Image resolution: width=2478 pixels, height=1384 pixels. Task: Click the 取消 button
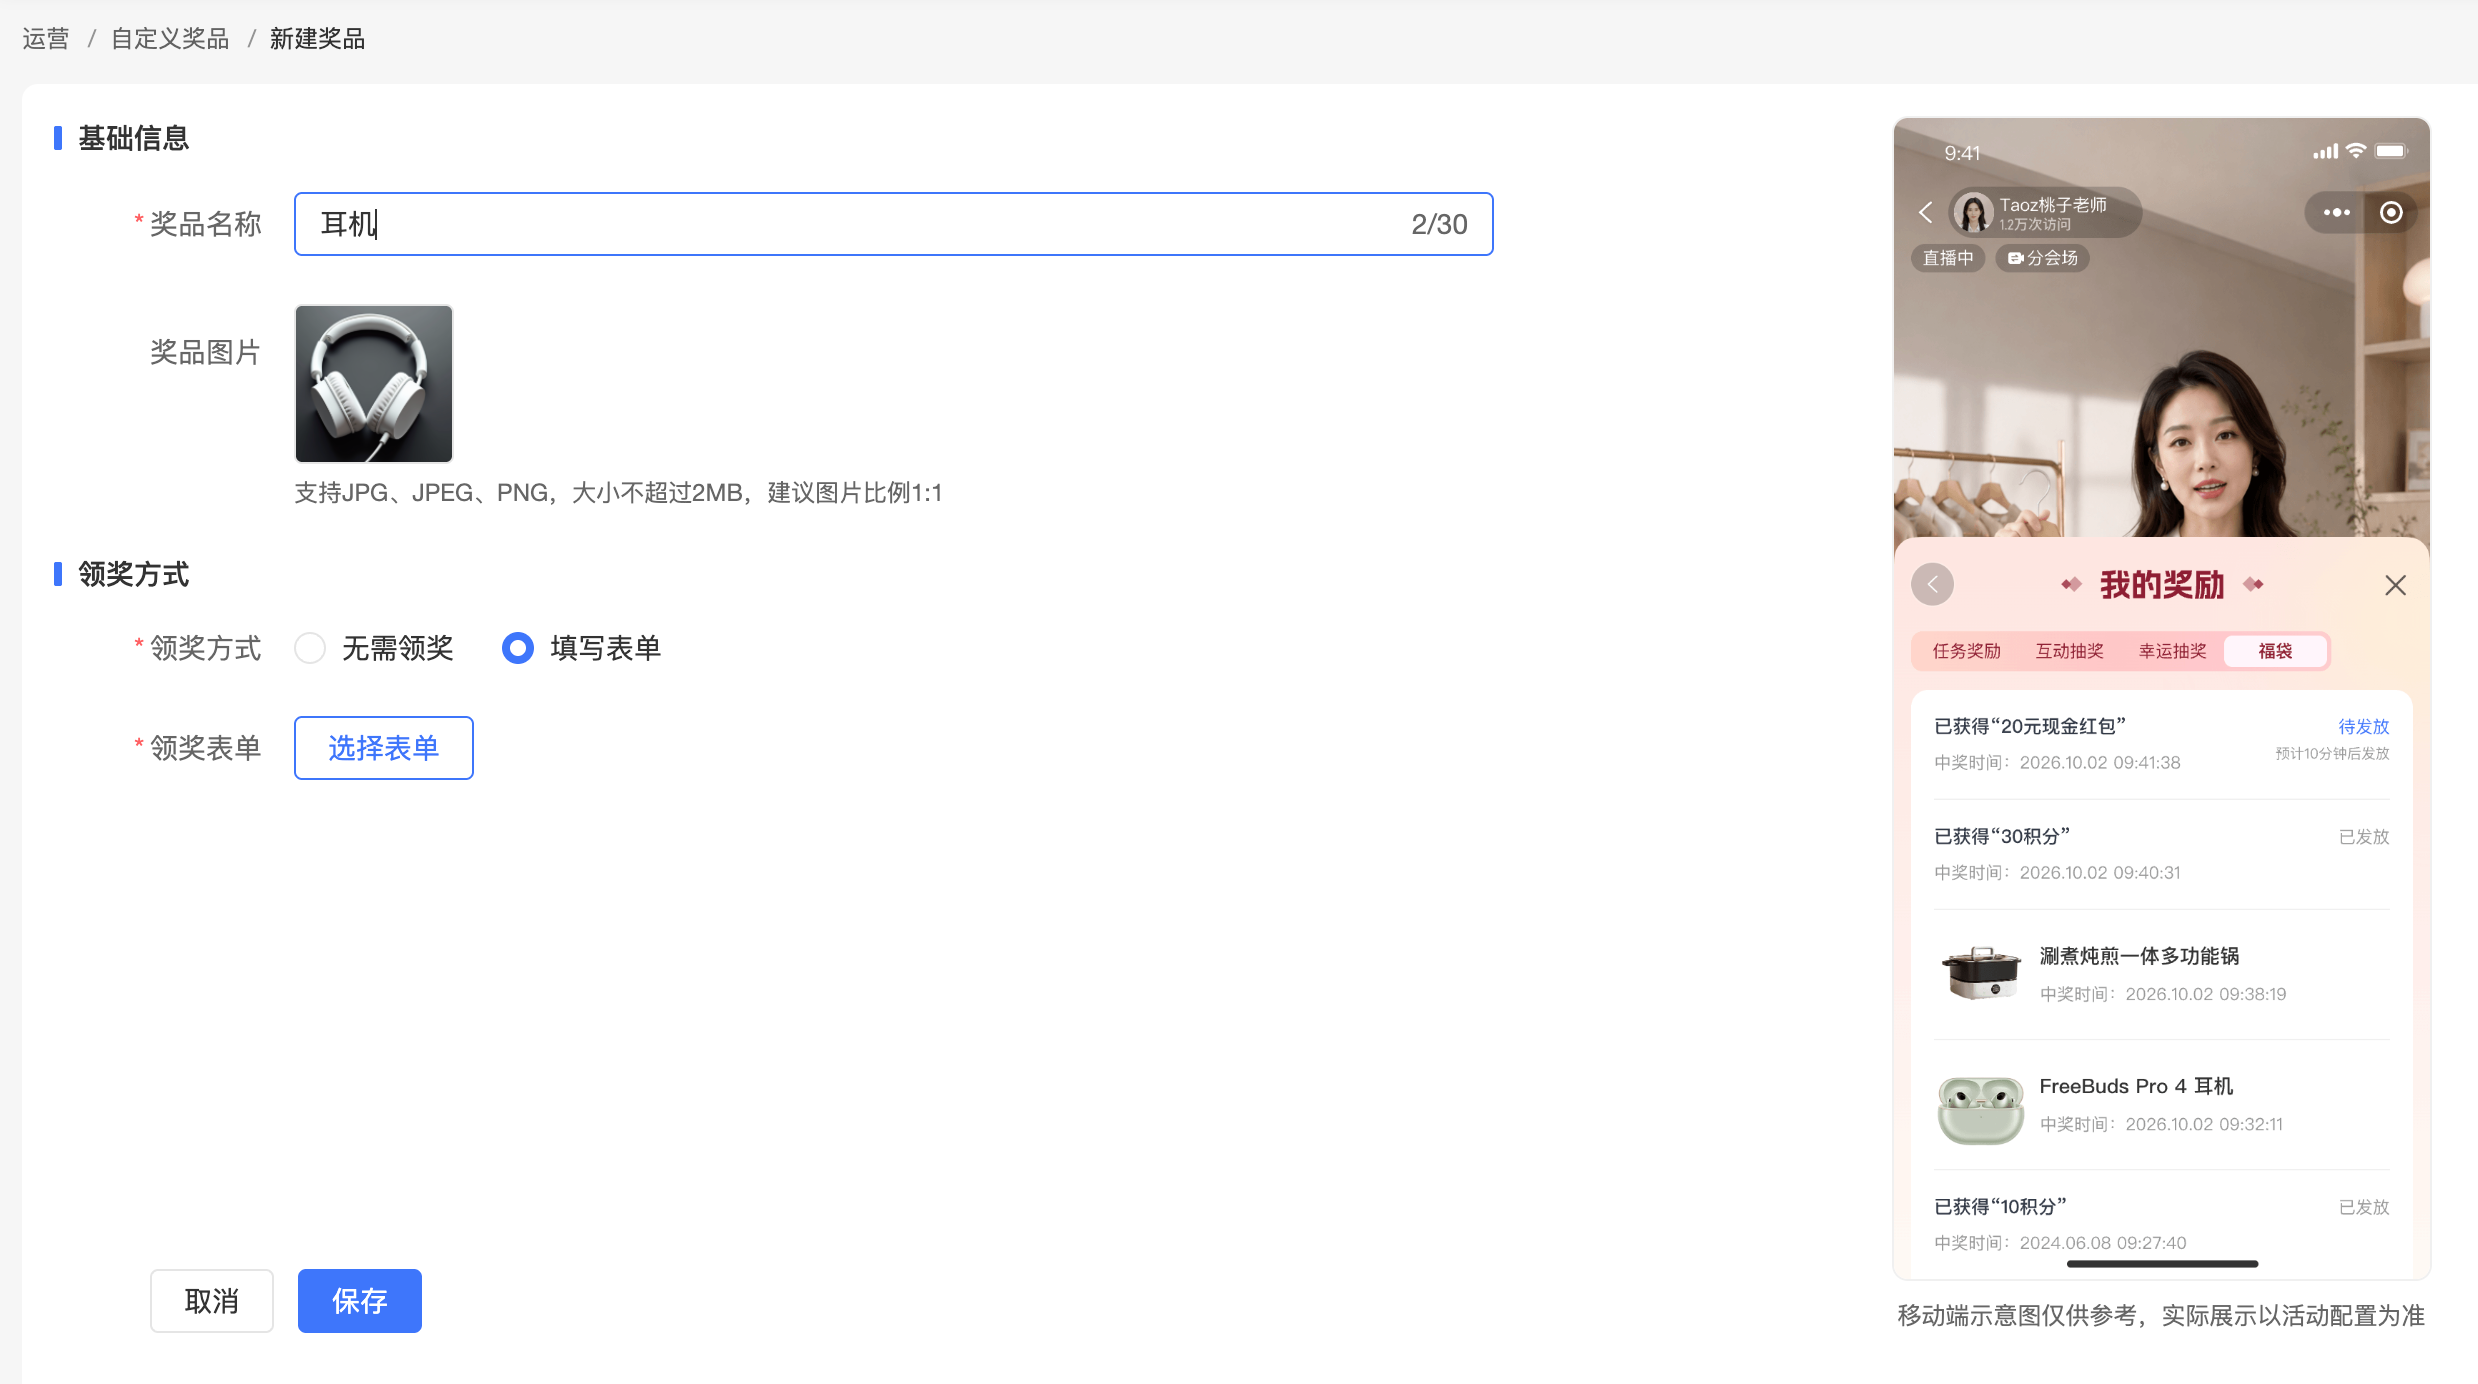click(x=212, y=1301)
